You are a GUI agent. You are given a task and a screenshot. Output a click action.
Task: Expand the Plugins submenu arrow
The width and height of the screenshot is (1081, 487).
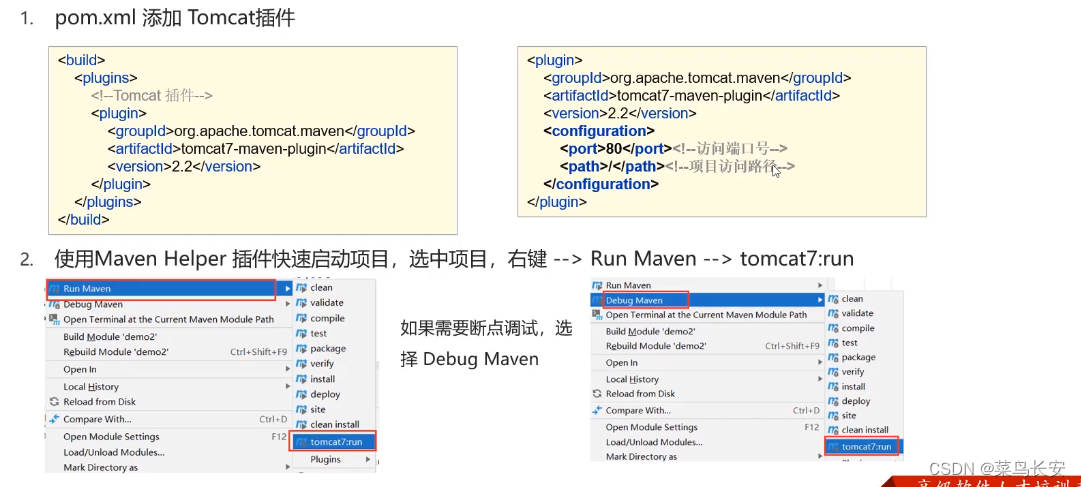367,459
